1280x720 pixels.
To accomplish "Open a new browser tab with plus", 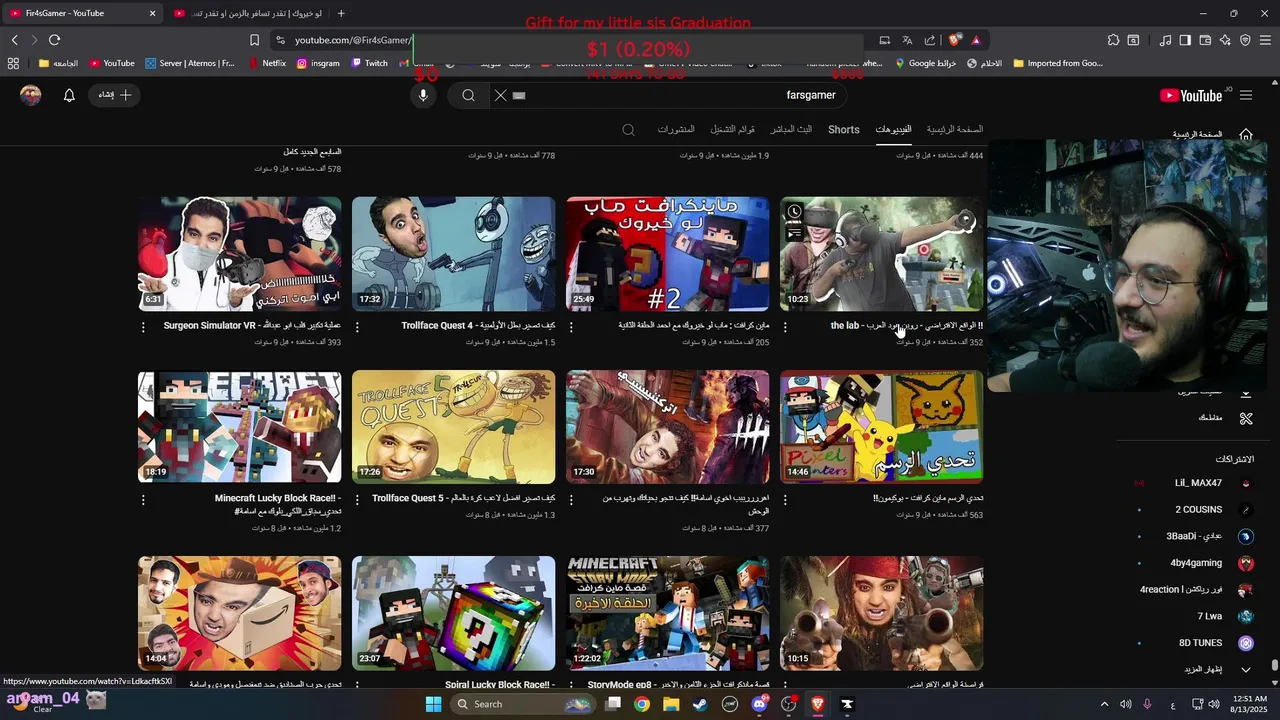I will tap(341, 13).
